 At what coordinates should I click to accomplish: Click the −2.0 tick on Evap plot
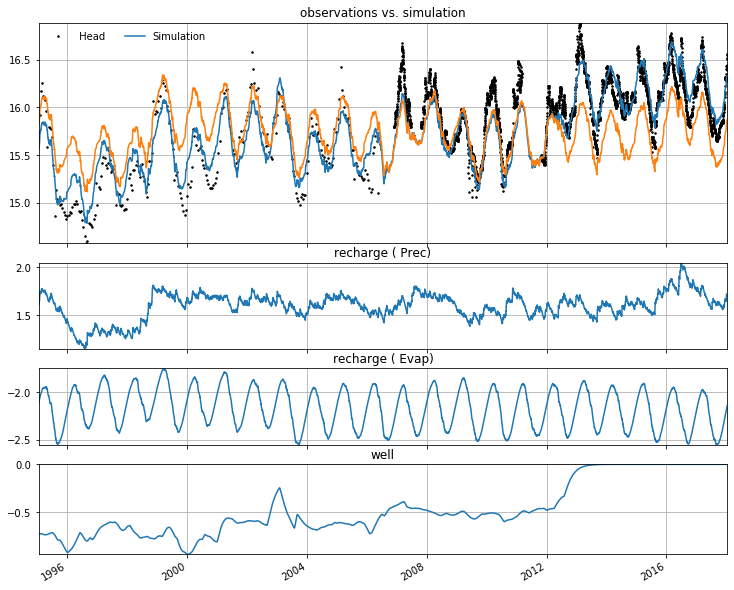pos(19,393)
